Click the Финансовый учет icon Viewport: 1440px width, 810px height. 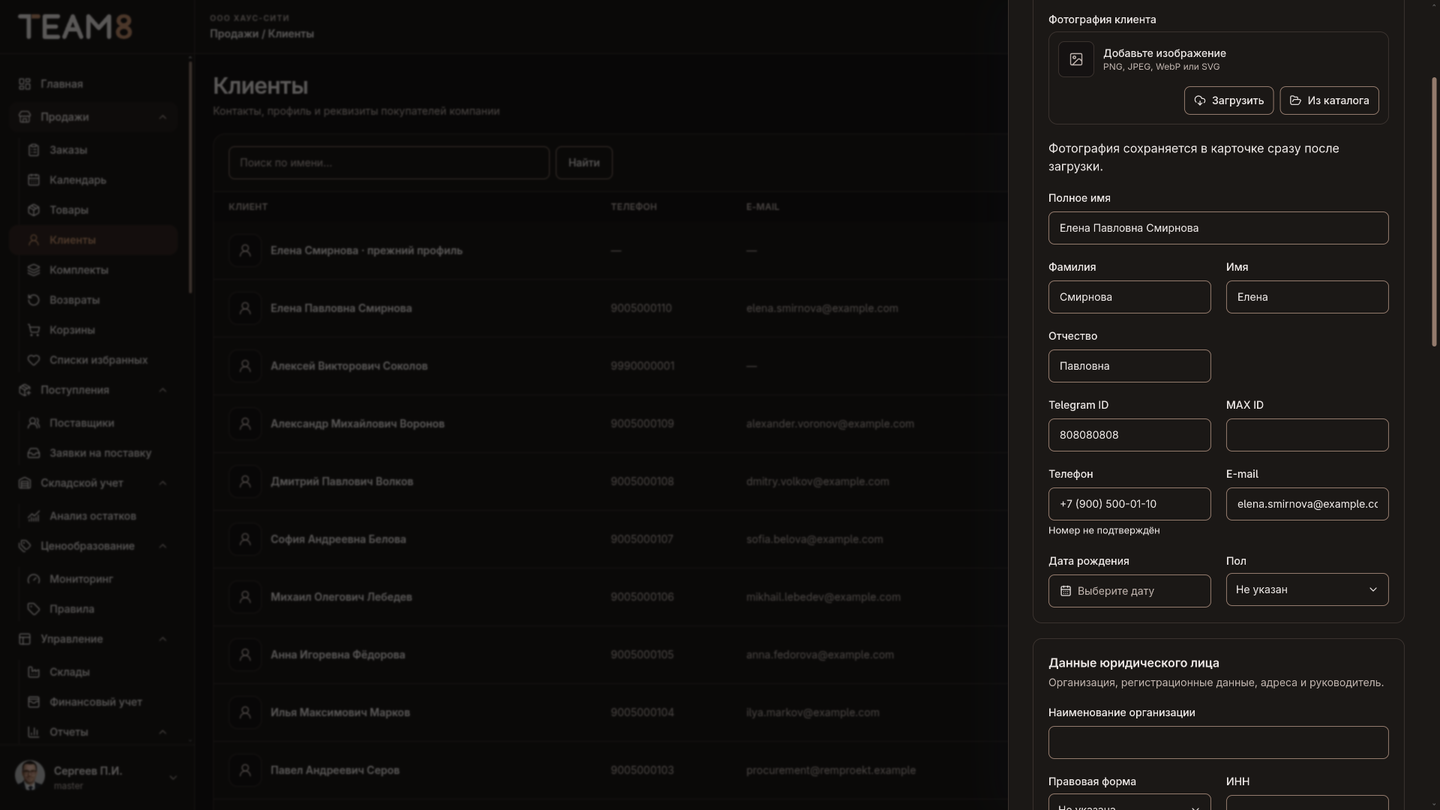tap(34, 702)
